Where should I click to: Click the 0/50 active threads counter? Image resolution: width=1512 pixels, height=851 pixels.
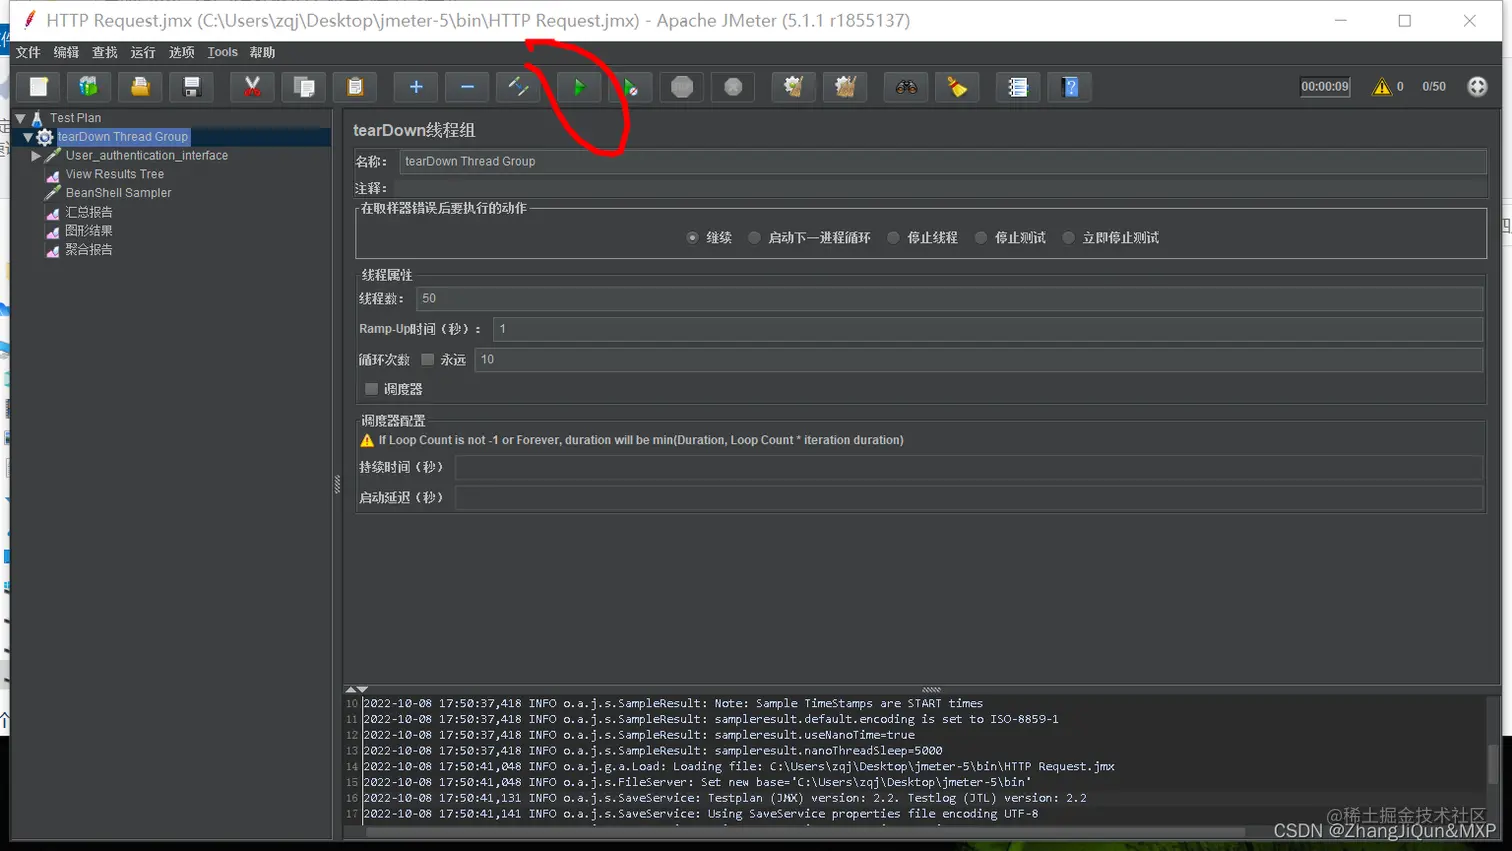pos(1434,87)
